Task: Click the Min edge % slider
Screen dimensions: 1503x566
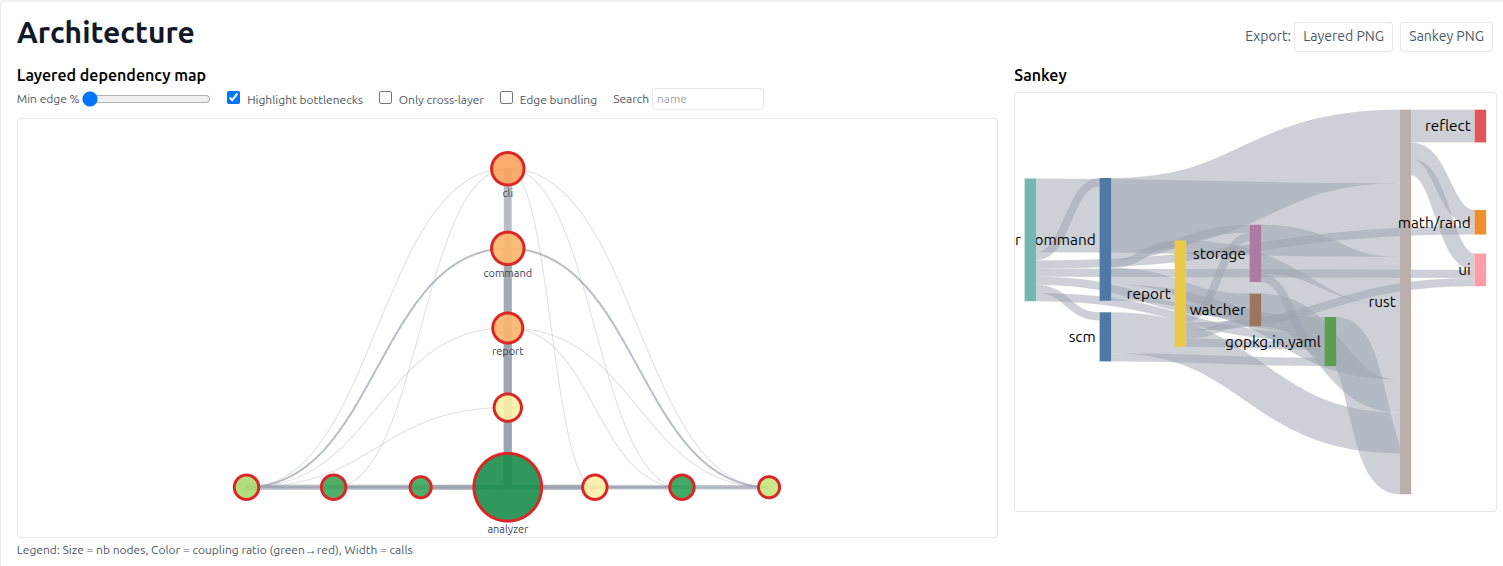Action: click(x=148, y=99)
